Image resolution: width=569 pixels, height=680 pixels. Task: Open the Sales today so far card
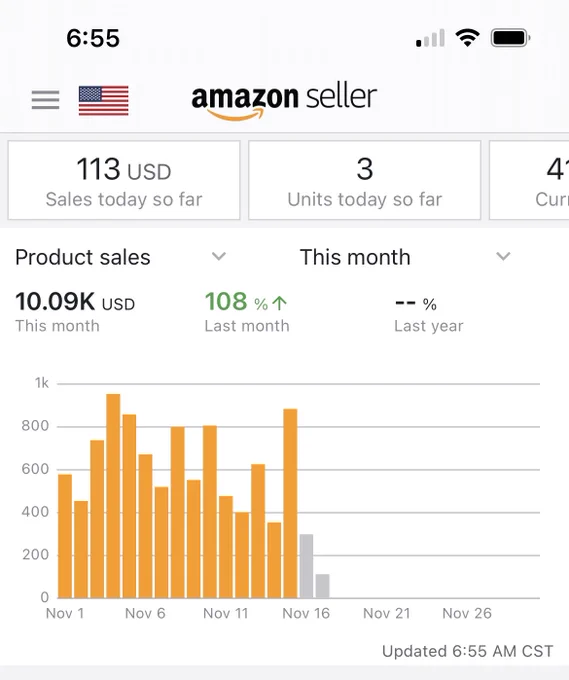click(x=124, y=180)
